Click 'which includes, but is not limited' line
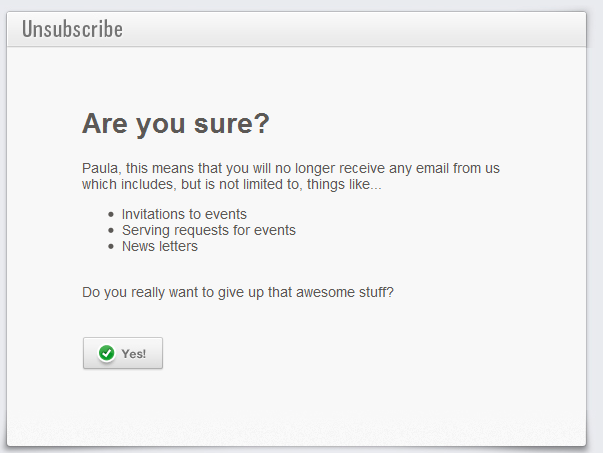The image size is (603, 453). pos(232,184)
